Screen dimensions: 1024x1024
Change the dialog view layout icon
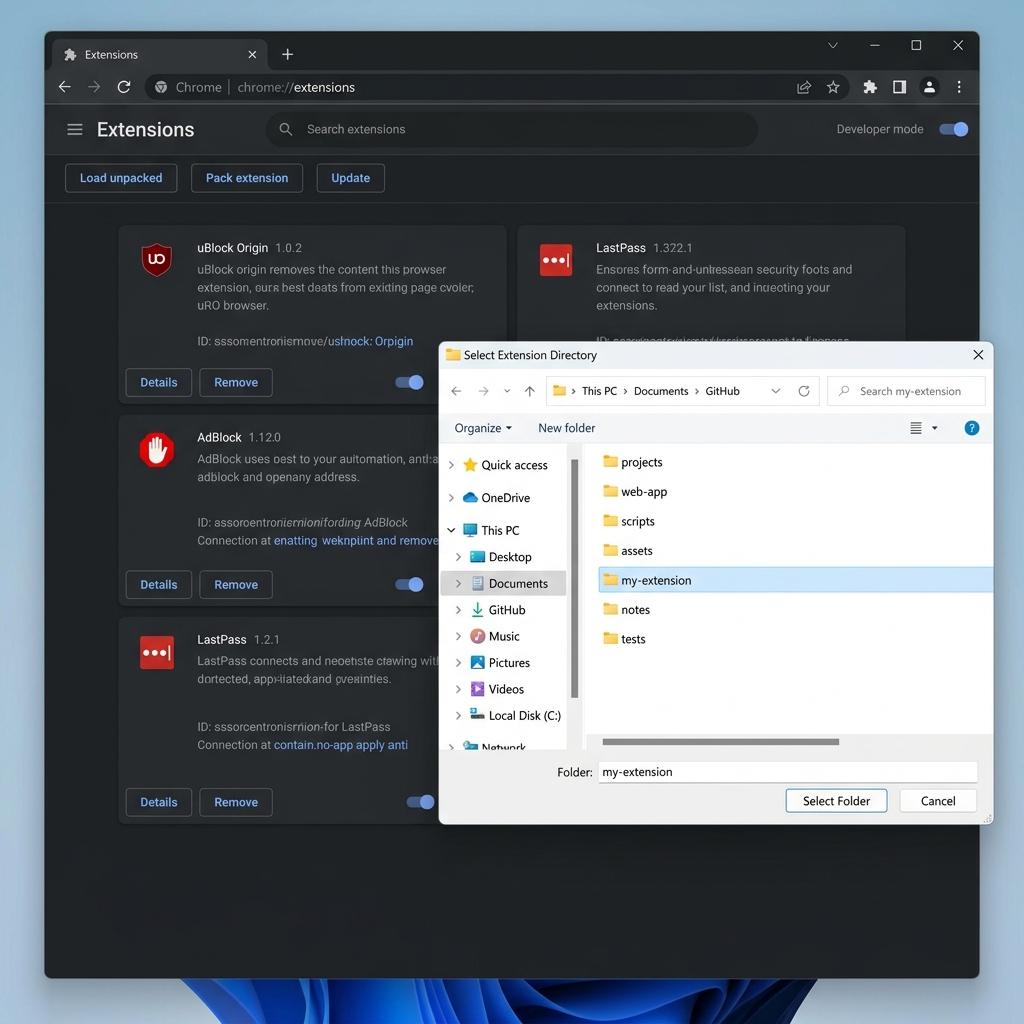point(916,428)
